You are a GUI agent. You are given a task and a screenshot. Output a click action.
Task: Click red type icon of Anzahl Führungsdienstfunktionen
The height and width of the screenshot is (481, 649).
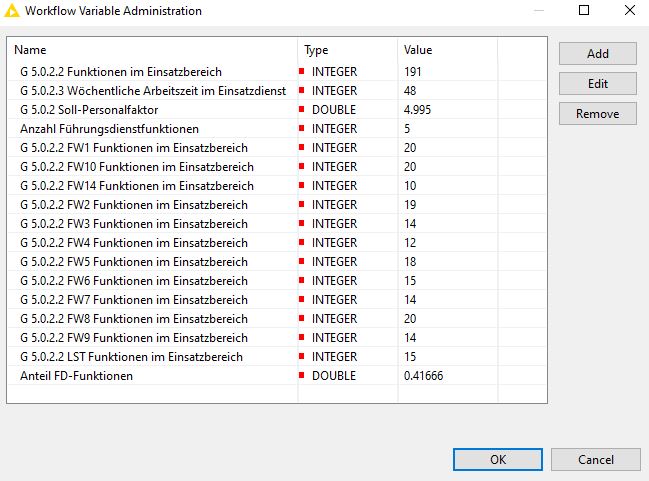[x=301, y=128]
